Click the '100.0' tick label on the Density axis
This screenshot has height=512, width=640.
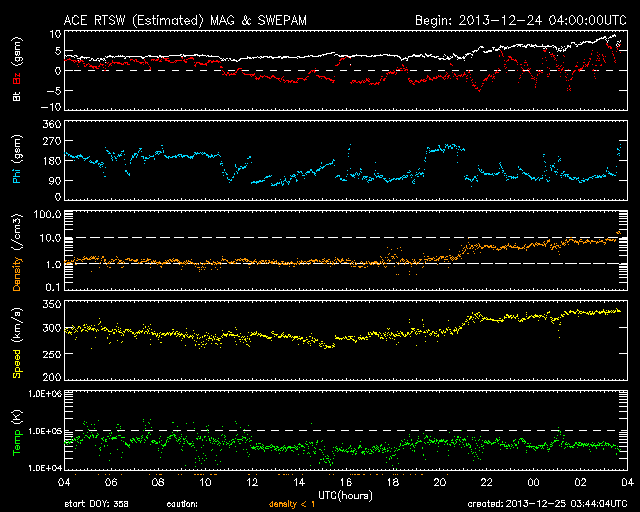click(47, 214)
